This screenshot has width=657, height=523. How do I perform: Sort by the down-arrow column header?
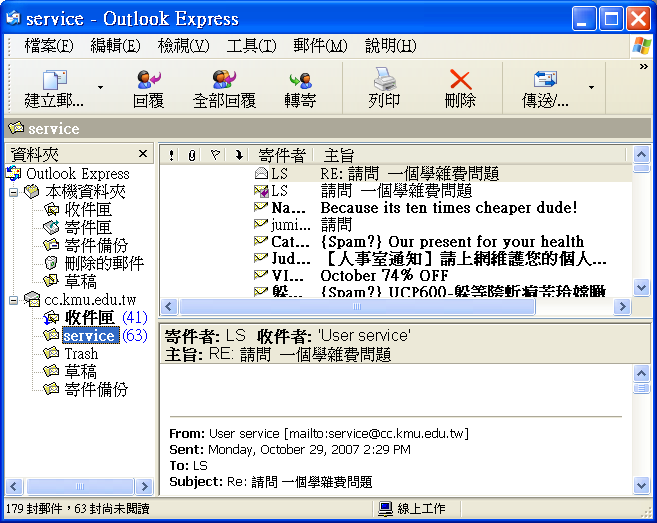239,155
